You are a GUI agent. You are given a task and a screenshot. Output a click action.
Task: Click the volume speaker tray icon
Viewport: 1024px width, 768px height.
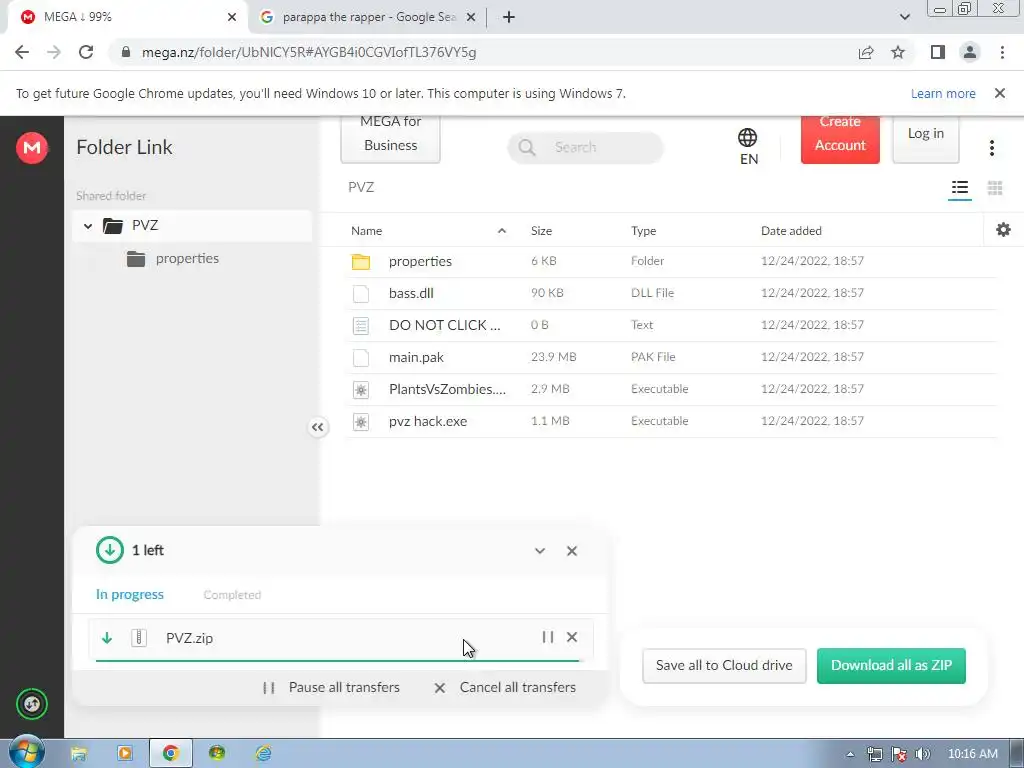point(923,754)
